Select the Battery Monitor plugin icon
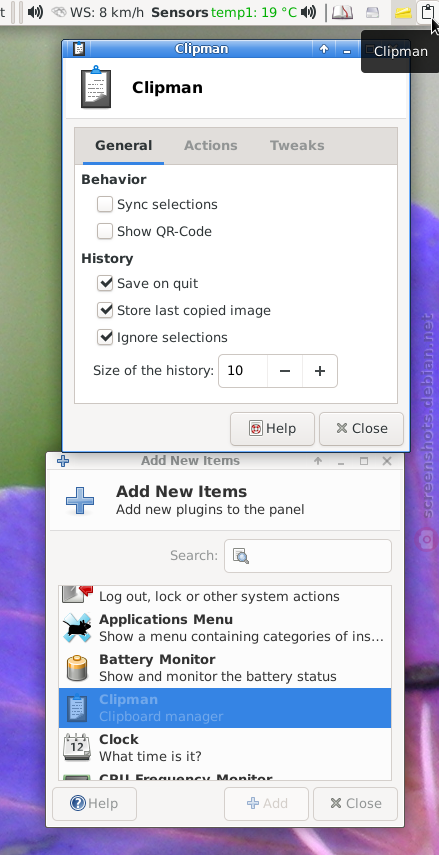The height and width of the screenshot is (855, 439). pos(77,668)
